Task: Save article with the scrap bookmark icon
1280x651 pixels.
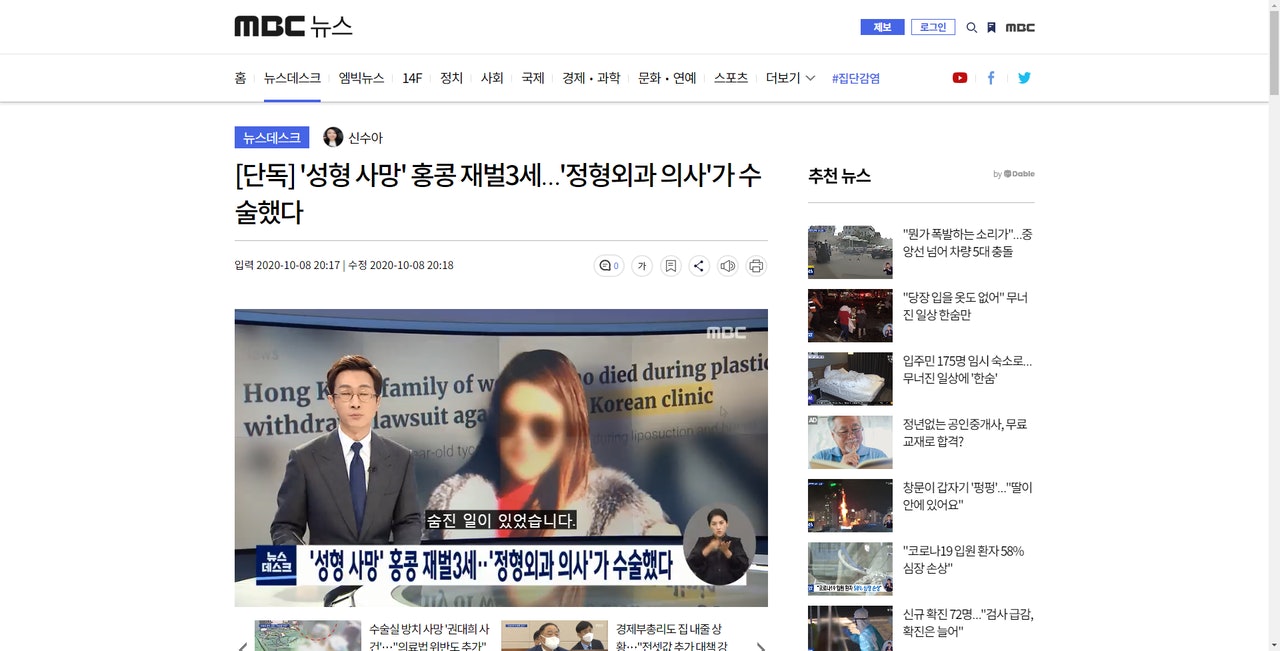Action: 670,266
